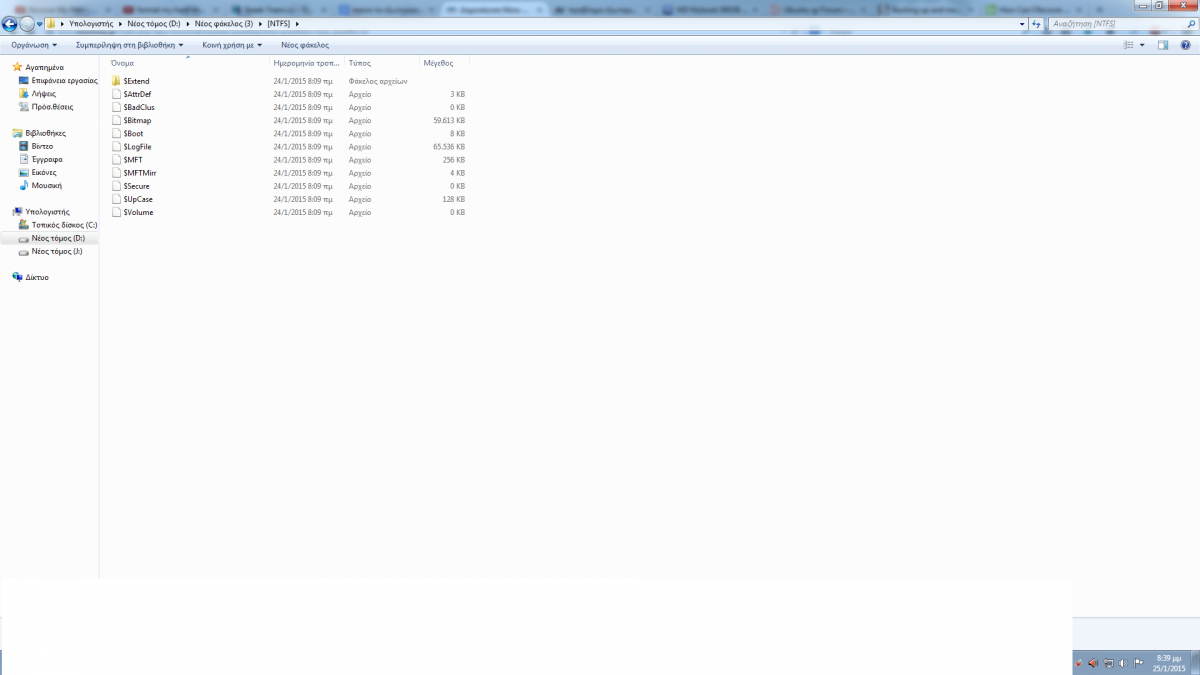Open the Action Center flag icon
This screenshot has width=1200, height=675.
point(1138,662)
